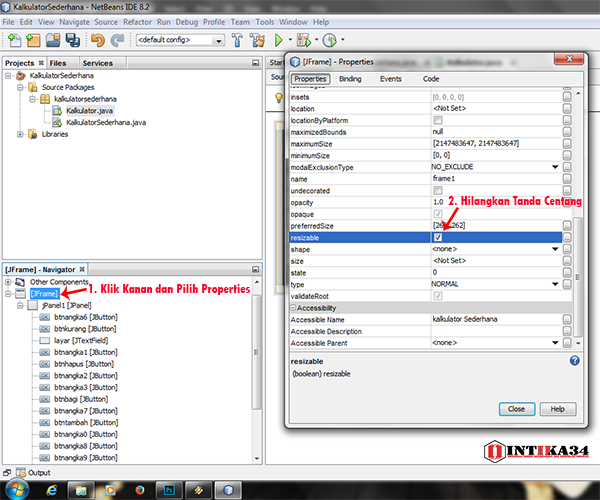Uncheck the resizable checkbox
Screen dimensions: 600x500
coord(438,238)
